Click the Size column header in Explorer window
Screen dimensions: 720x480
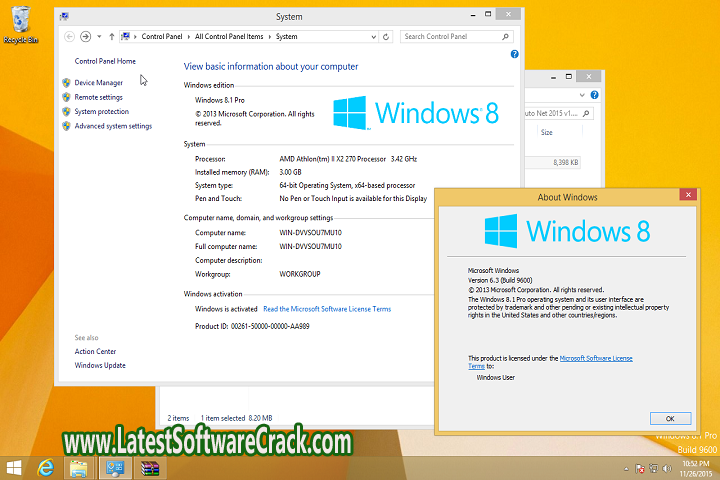point(546,132)
